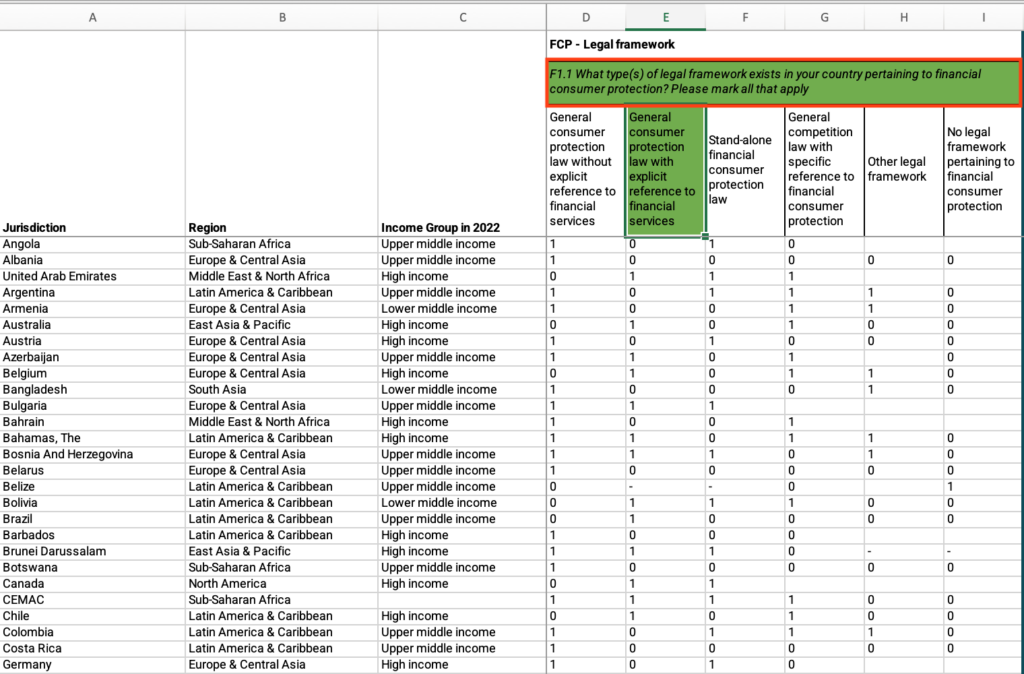1024x674 pixels.
Task: Select Brunei Darussalam's dash in column H
Action: coord(904,551)
